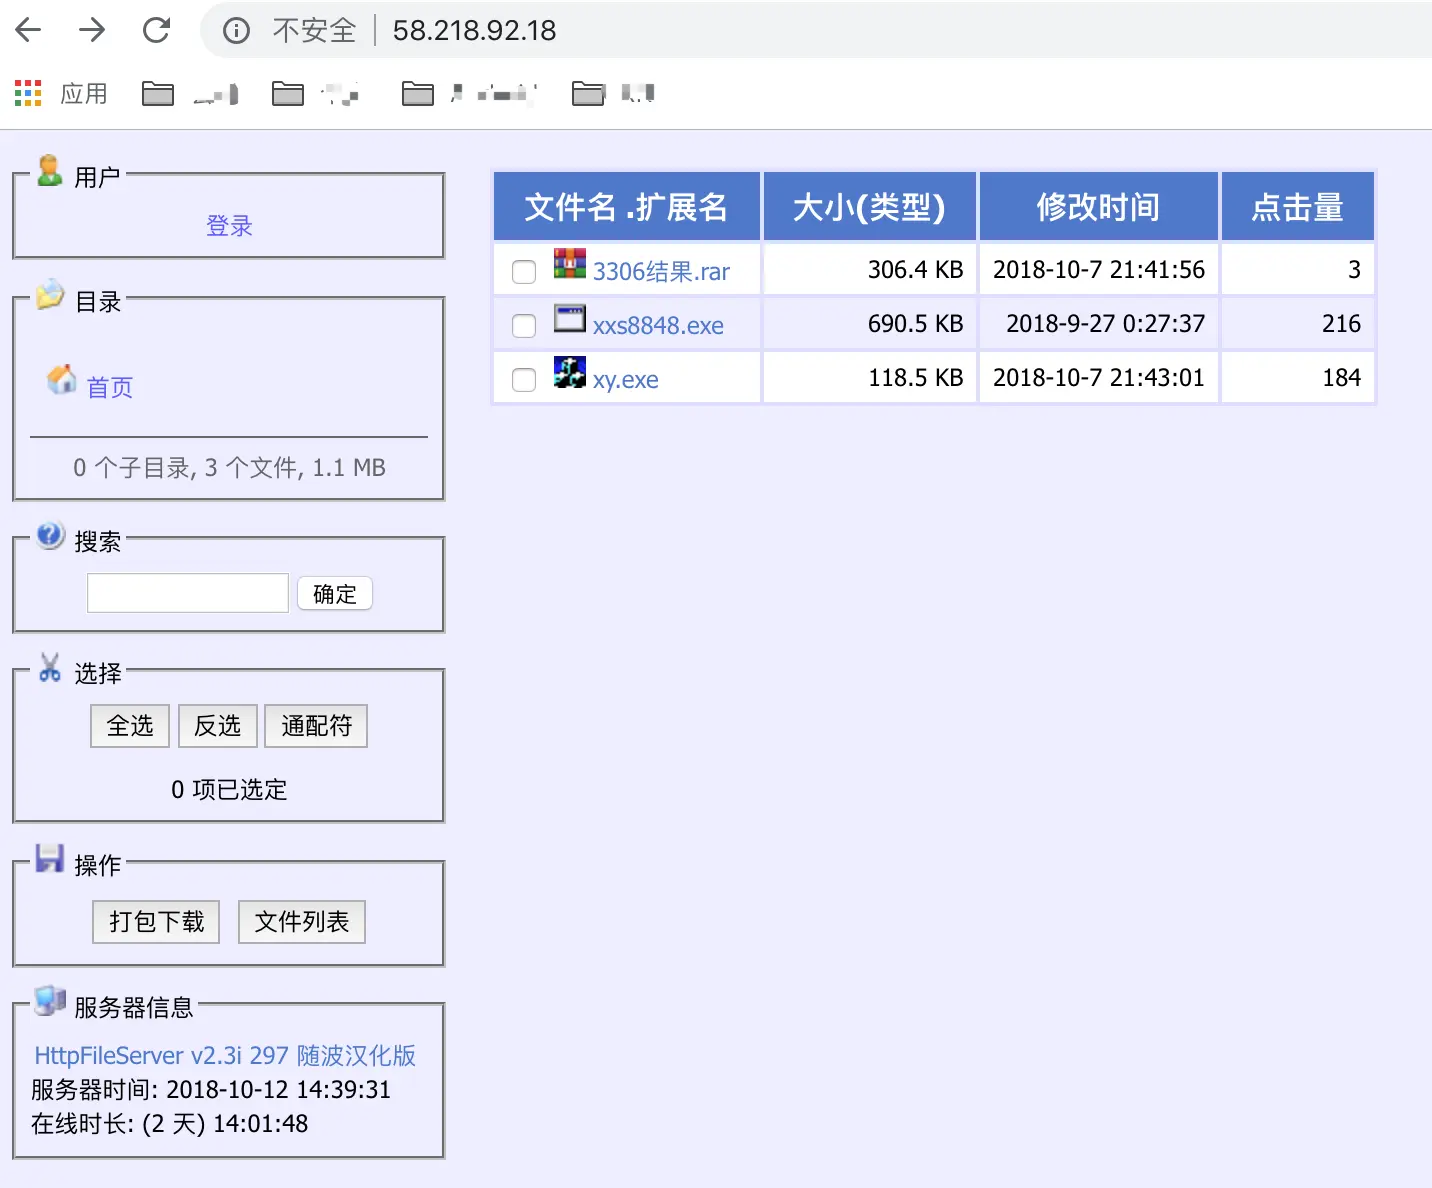Reload the page with refresh icon
Viewport: 1432px width, 1188px height.
[156, 30]
